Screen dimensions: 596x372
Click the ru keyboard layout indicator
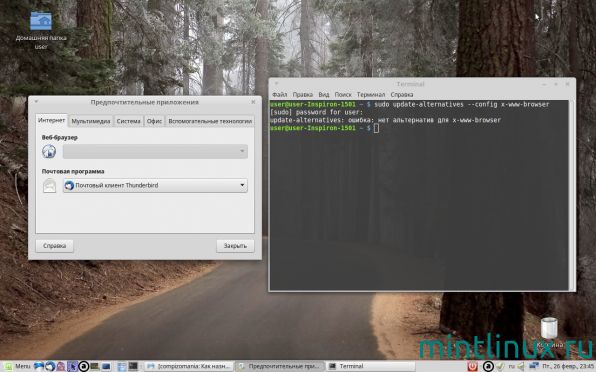[511, 366]
